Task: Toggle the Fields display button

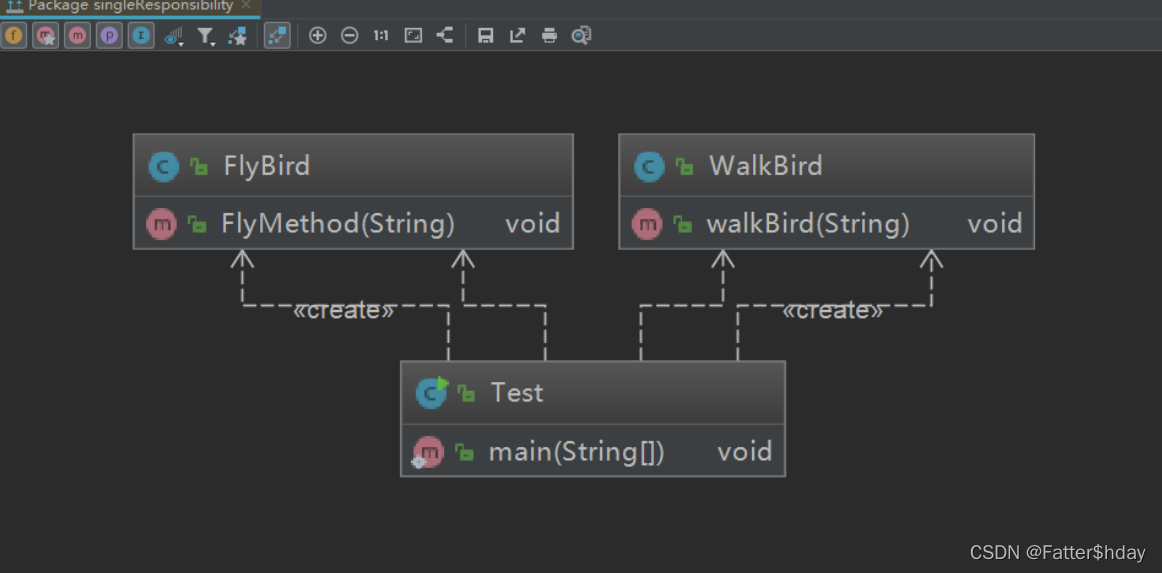Action: [x=14, y=36]
